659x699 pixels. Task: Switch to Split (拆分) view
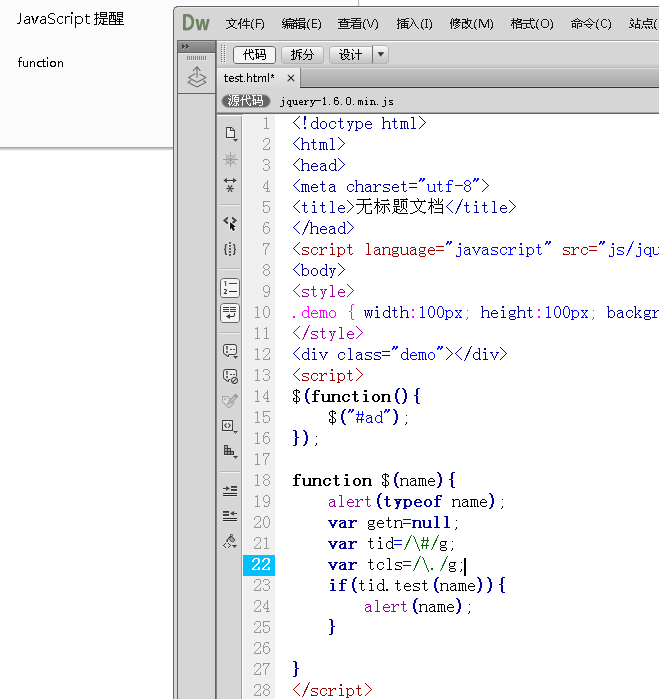302,55
